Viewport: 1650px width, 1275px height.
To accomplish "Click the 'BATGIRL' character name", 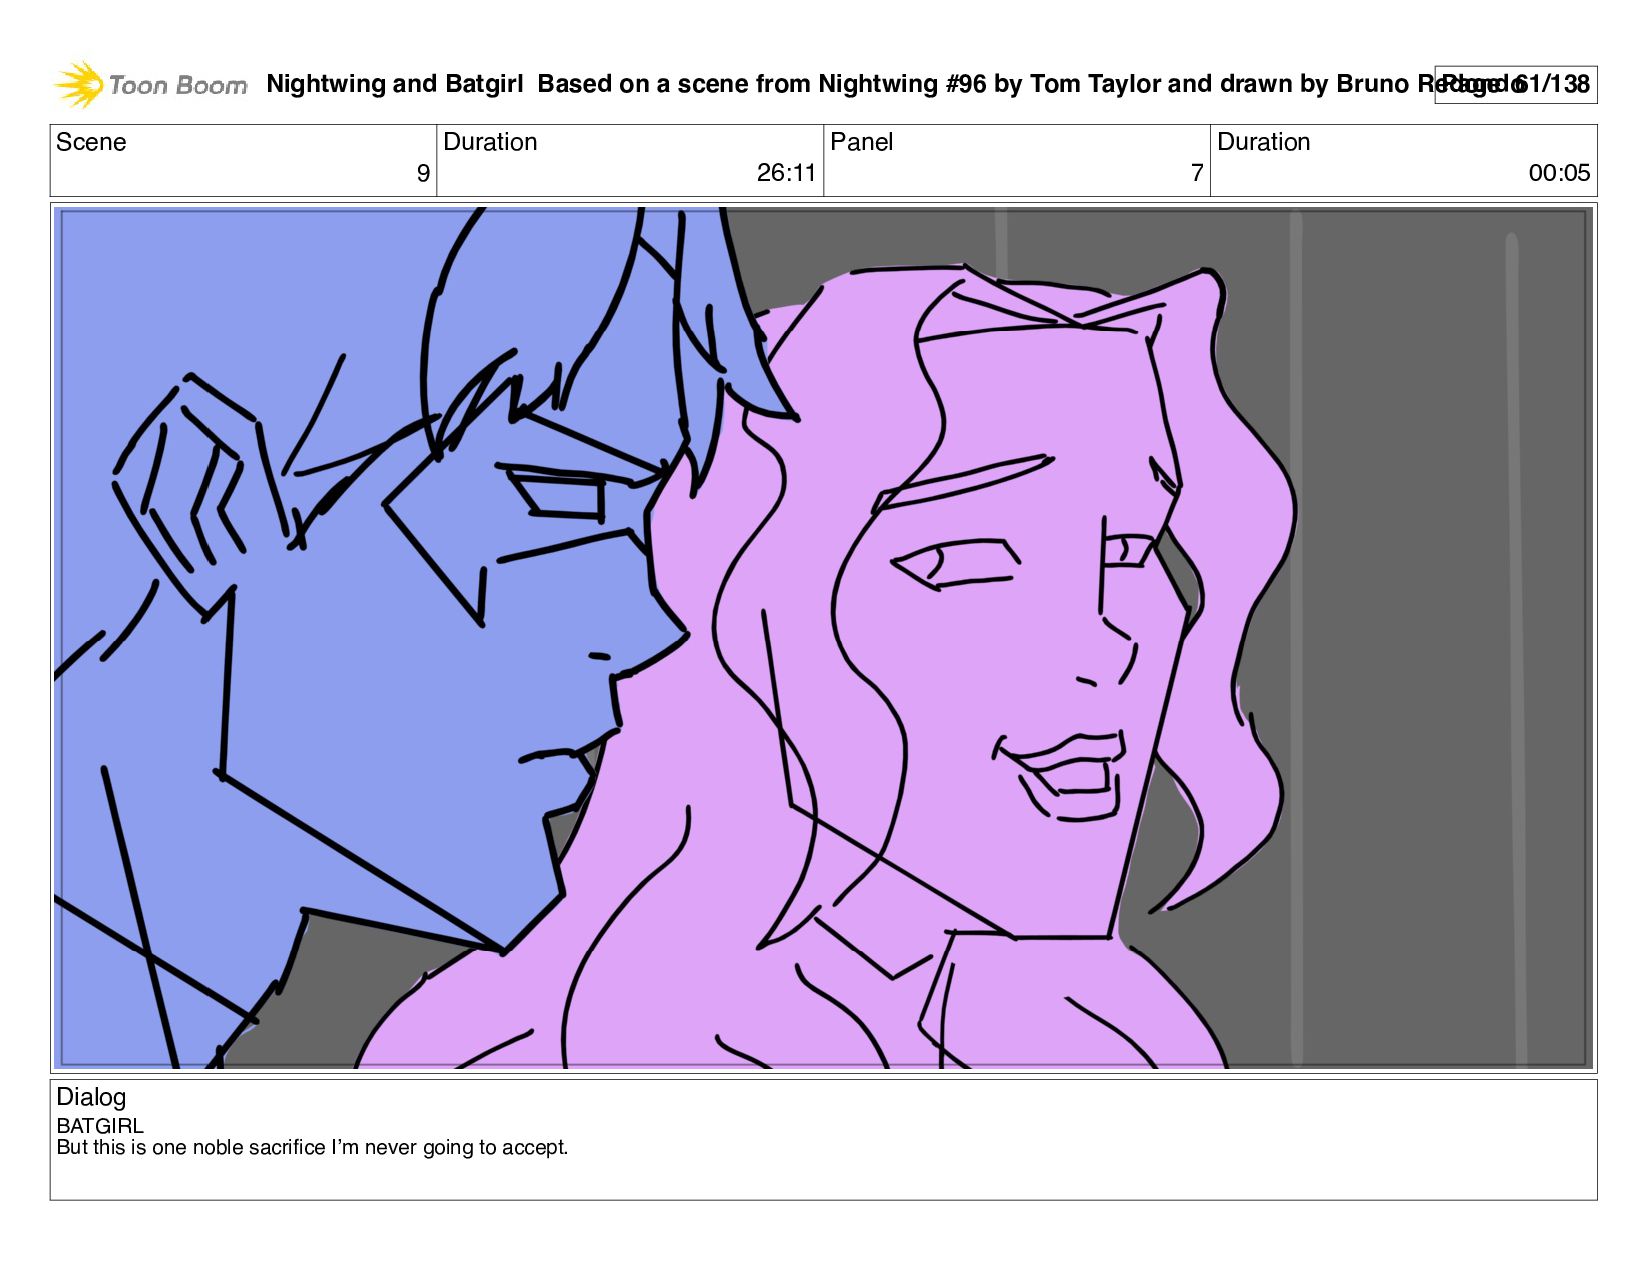I will [x=100, y=1126].
